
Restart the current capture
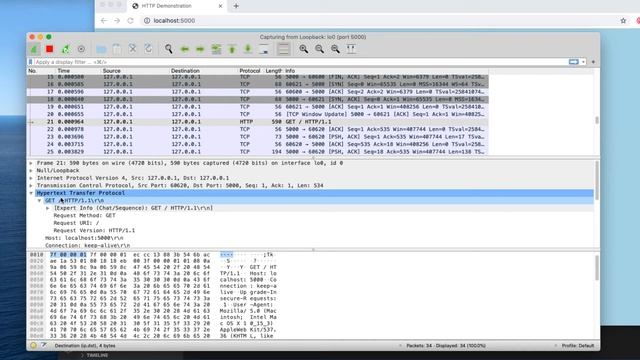[x=65, y=49]
